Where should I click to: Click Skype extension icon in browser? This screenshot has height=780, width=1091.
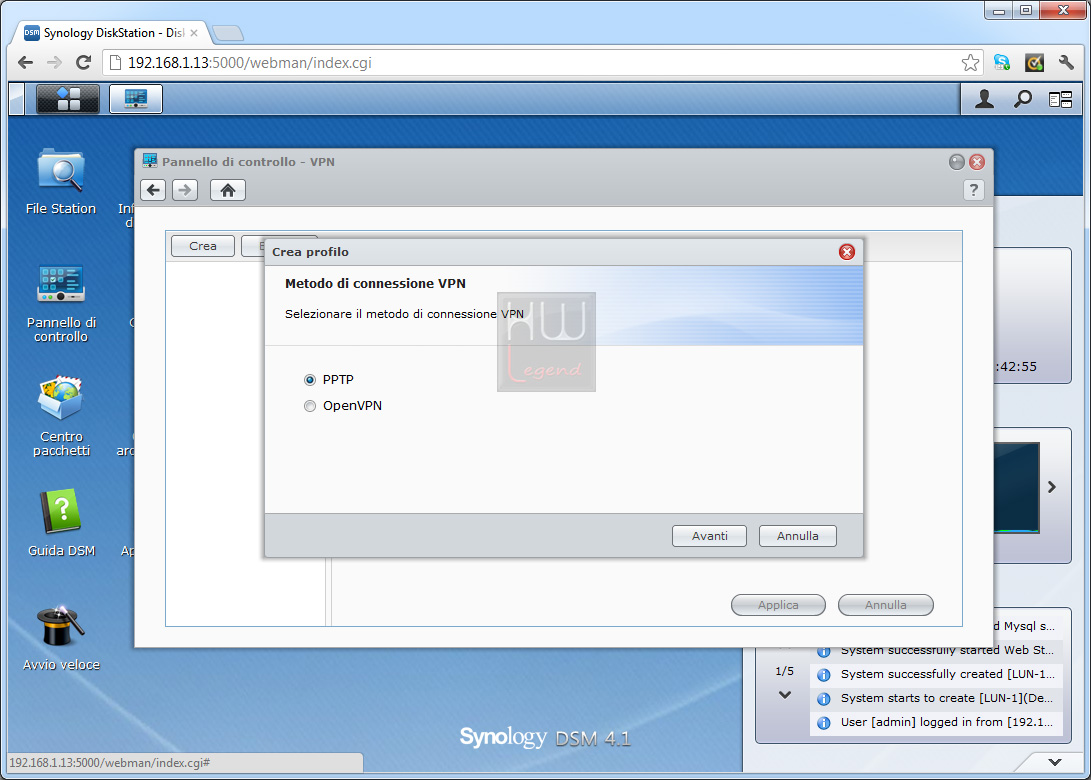coord(1002,63)
